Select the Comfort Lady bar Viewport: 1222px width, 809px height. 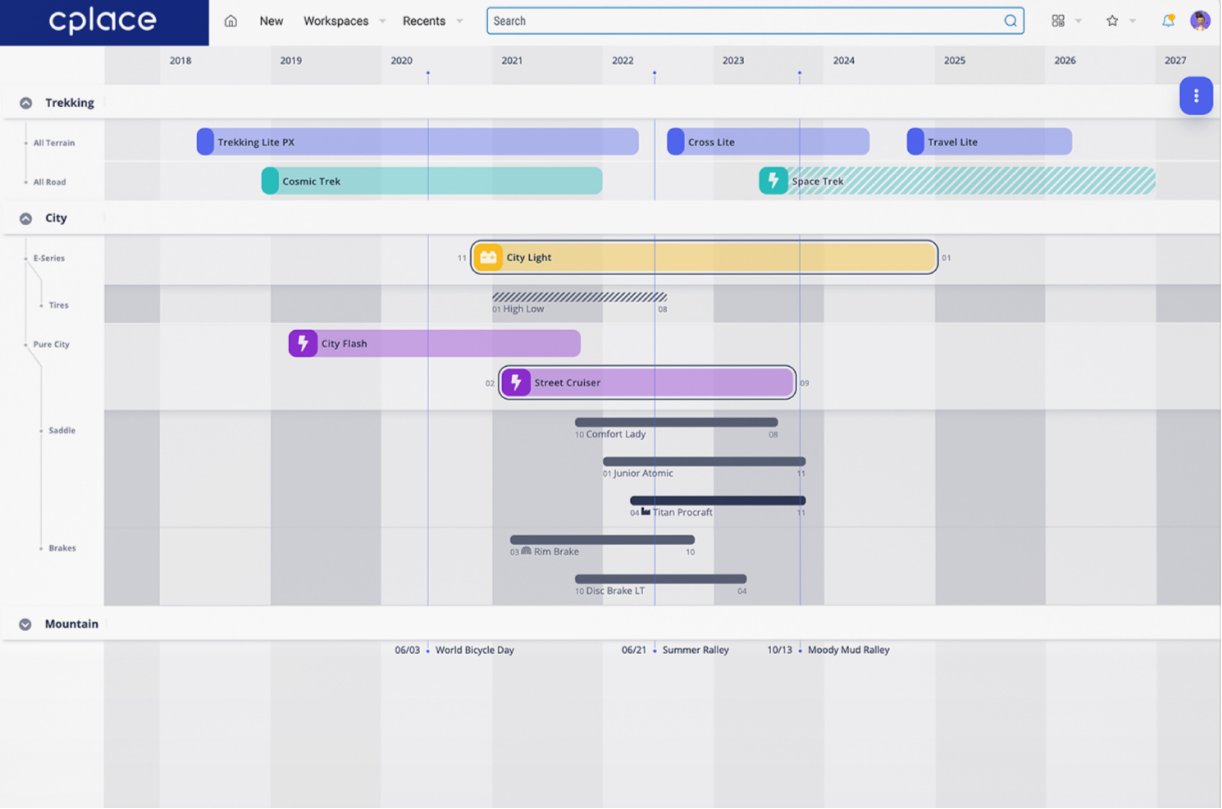(676, 423)
